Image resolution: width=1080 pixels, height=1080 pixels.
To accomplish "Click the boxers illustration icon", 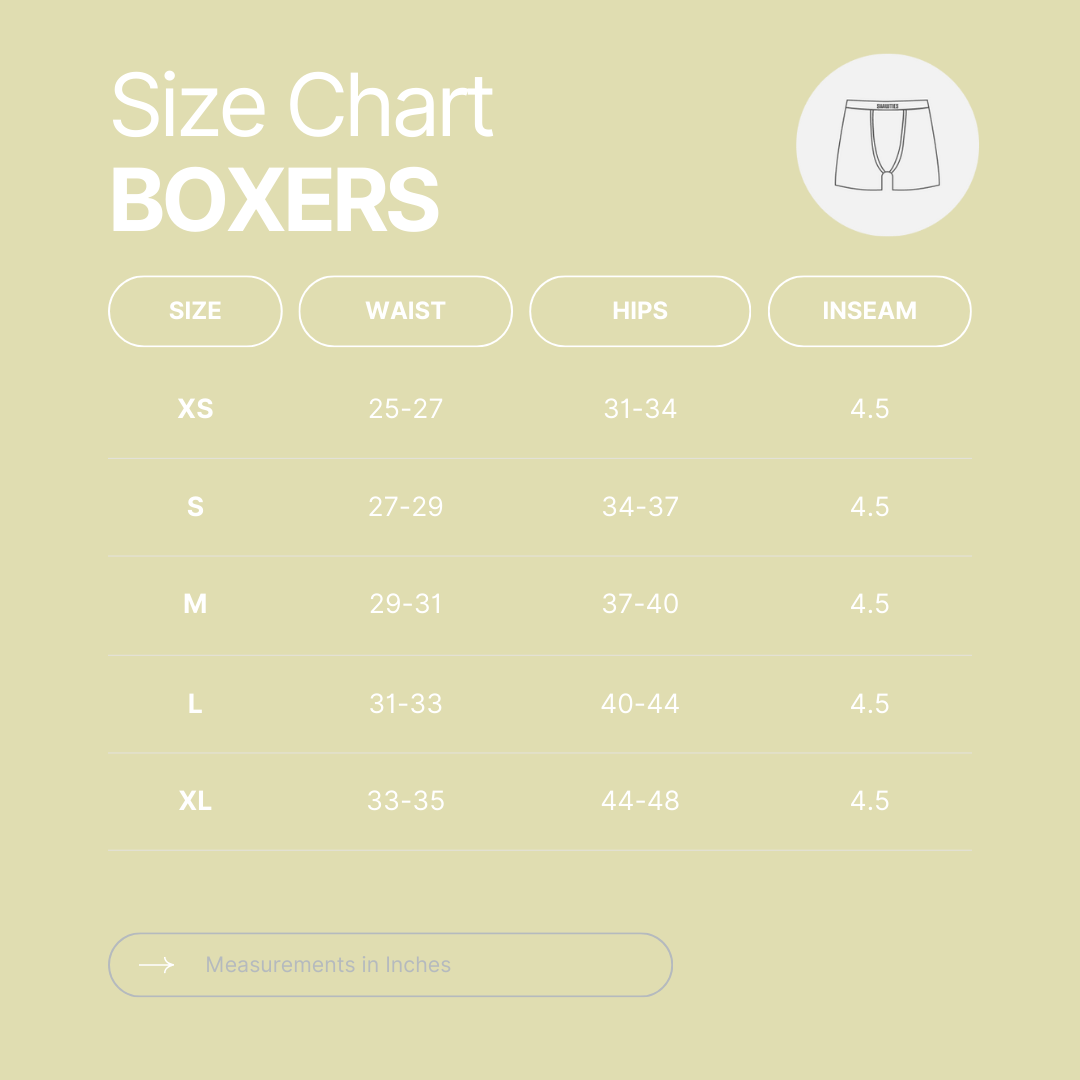I will tap(887, 145).
